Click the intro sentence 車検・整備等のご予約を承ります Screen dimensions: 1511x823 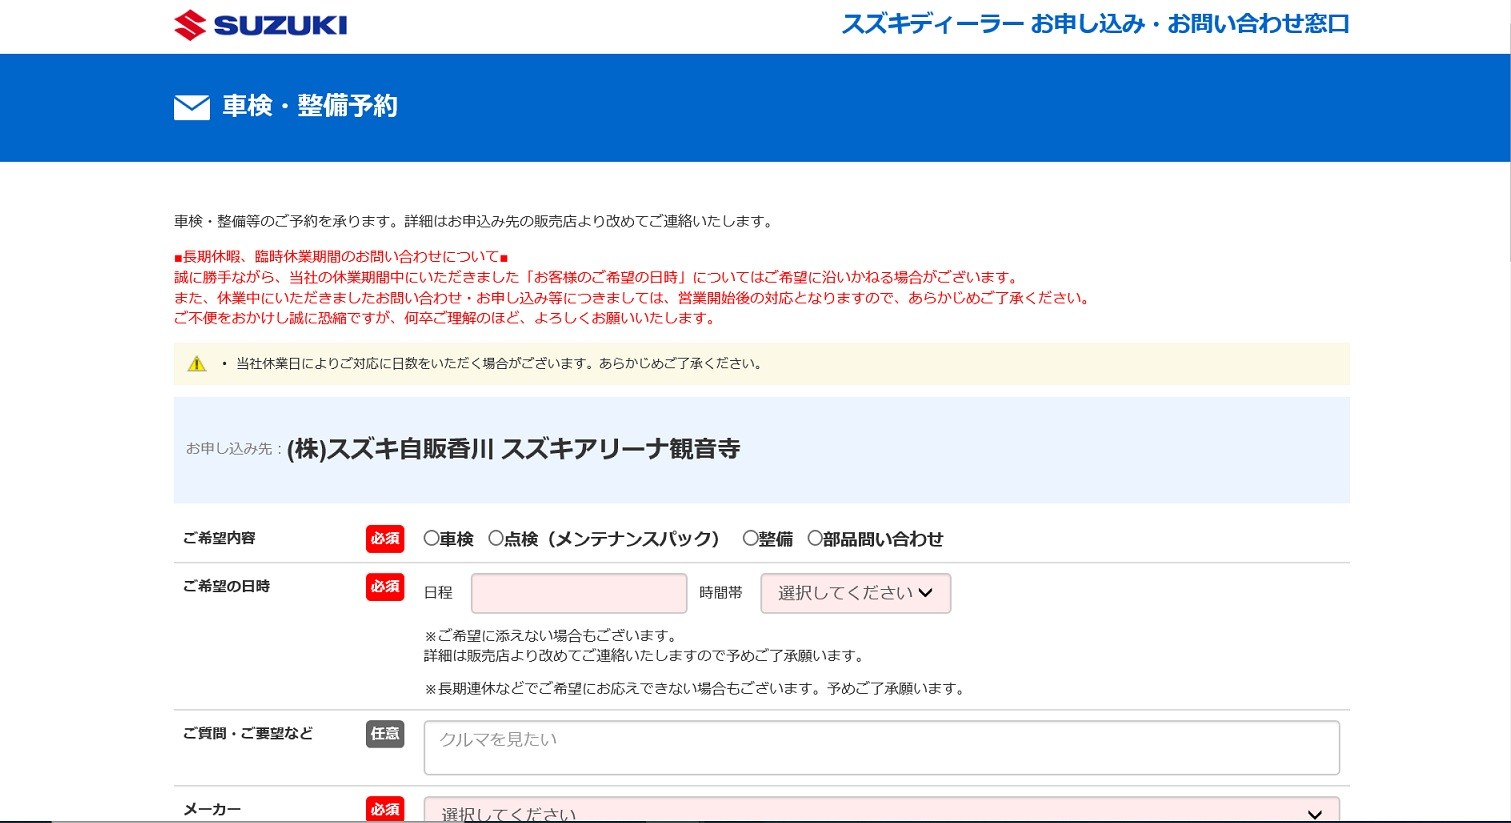pos(475,221)
